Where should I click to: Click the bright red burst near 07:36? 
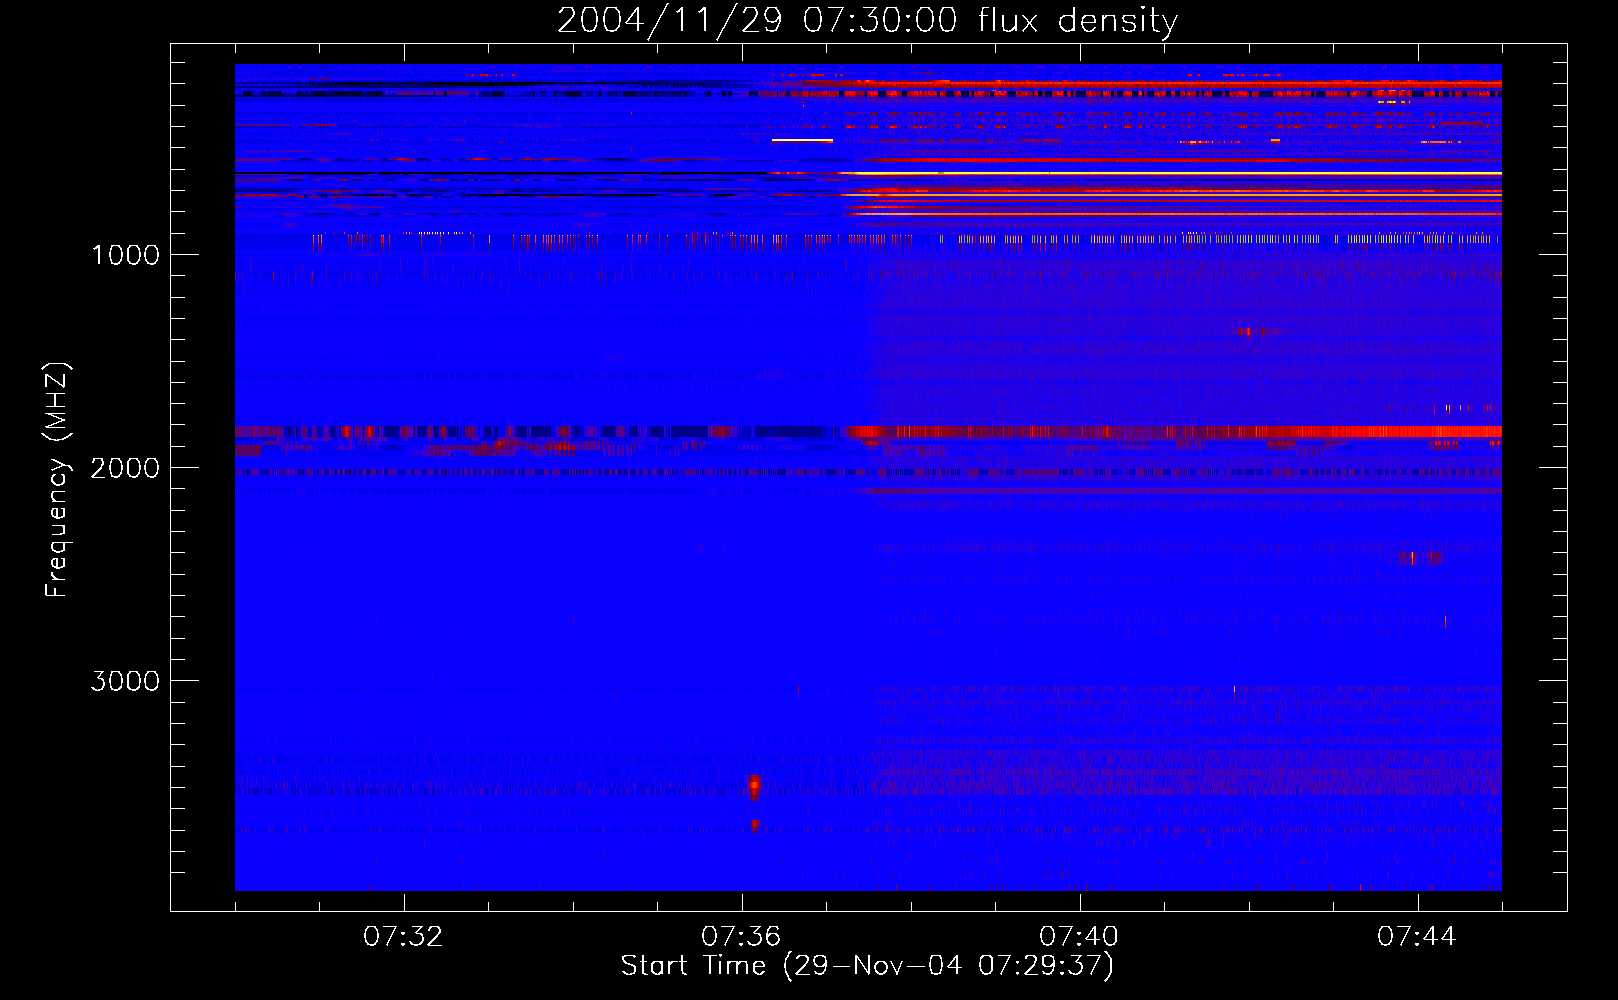[754, 787]
